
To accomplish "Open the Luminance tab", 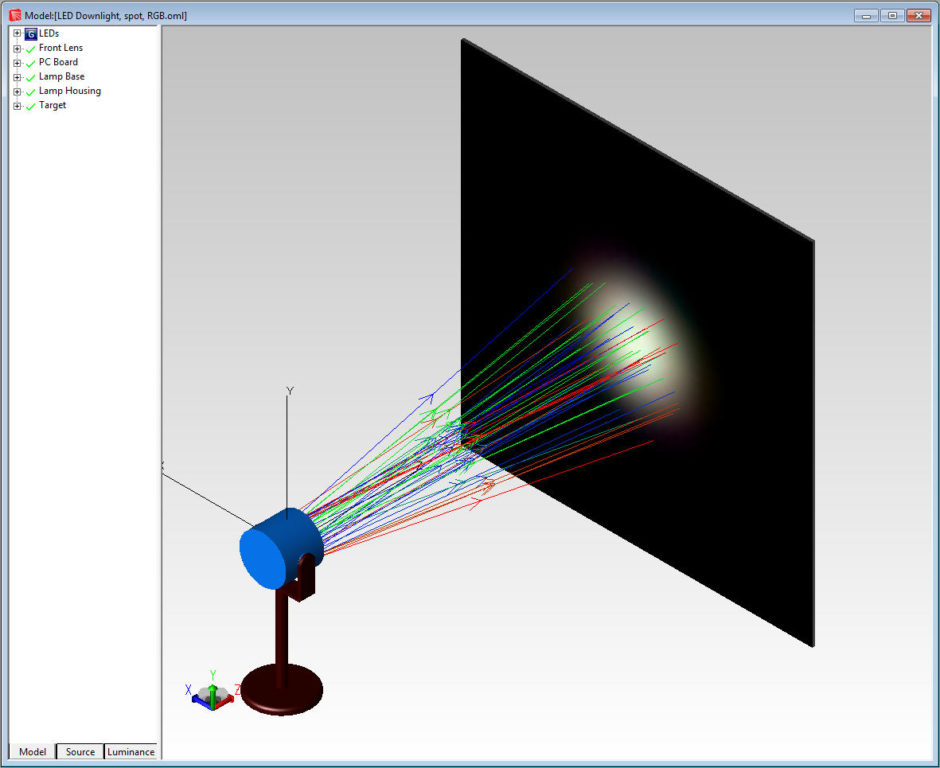I will tap(130, 751).
